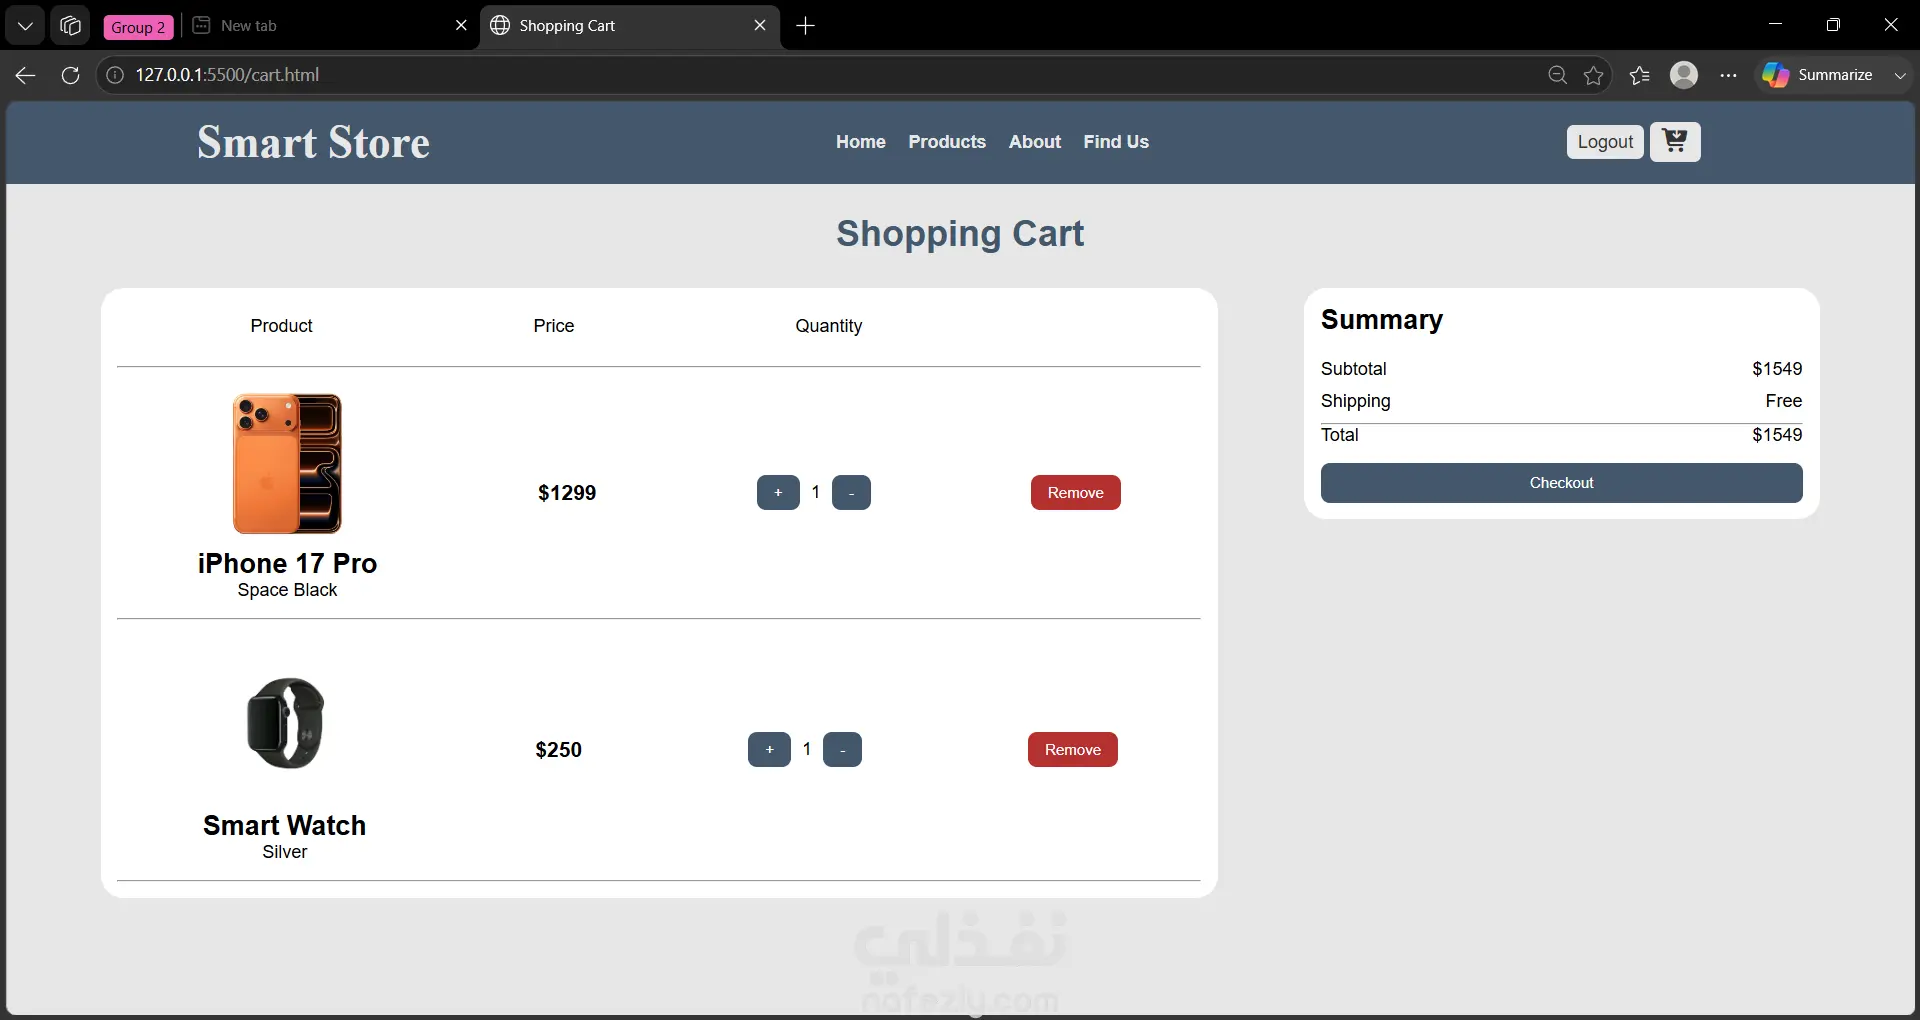Reload the cart page

point(70,75)
